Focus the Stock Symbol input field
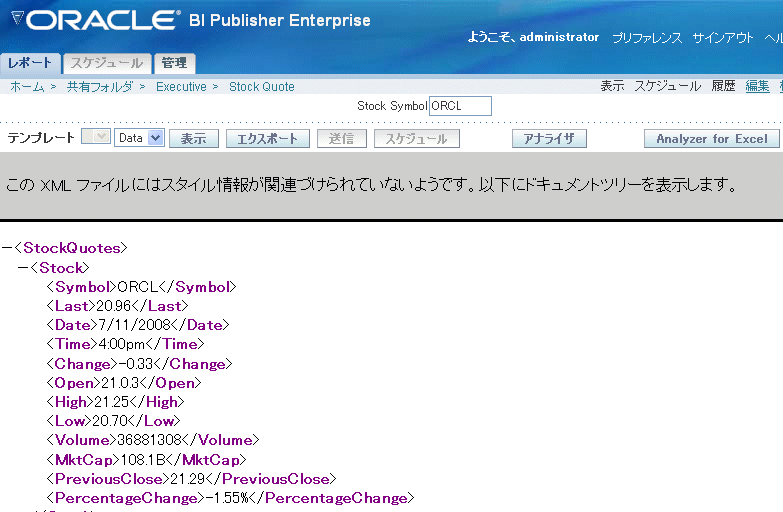 [x=460, y=106]
